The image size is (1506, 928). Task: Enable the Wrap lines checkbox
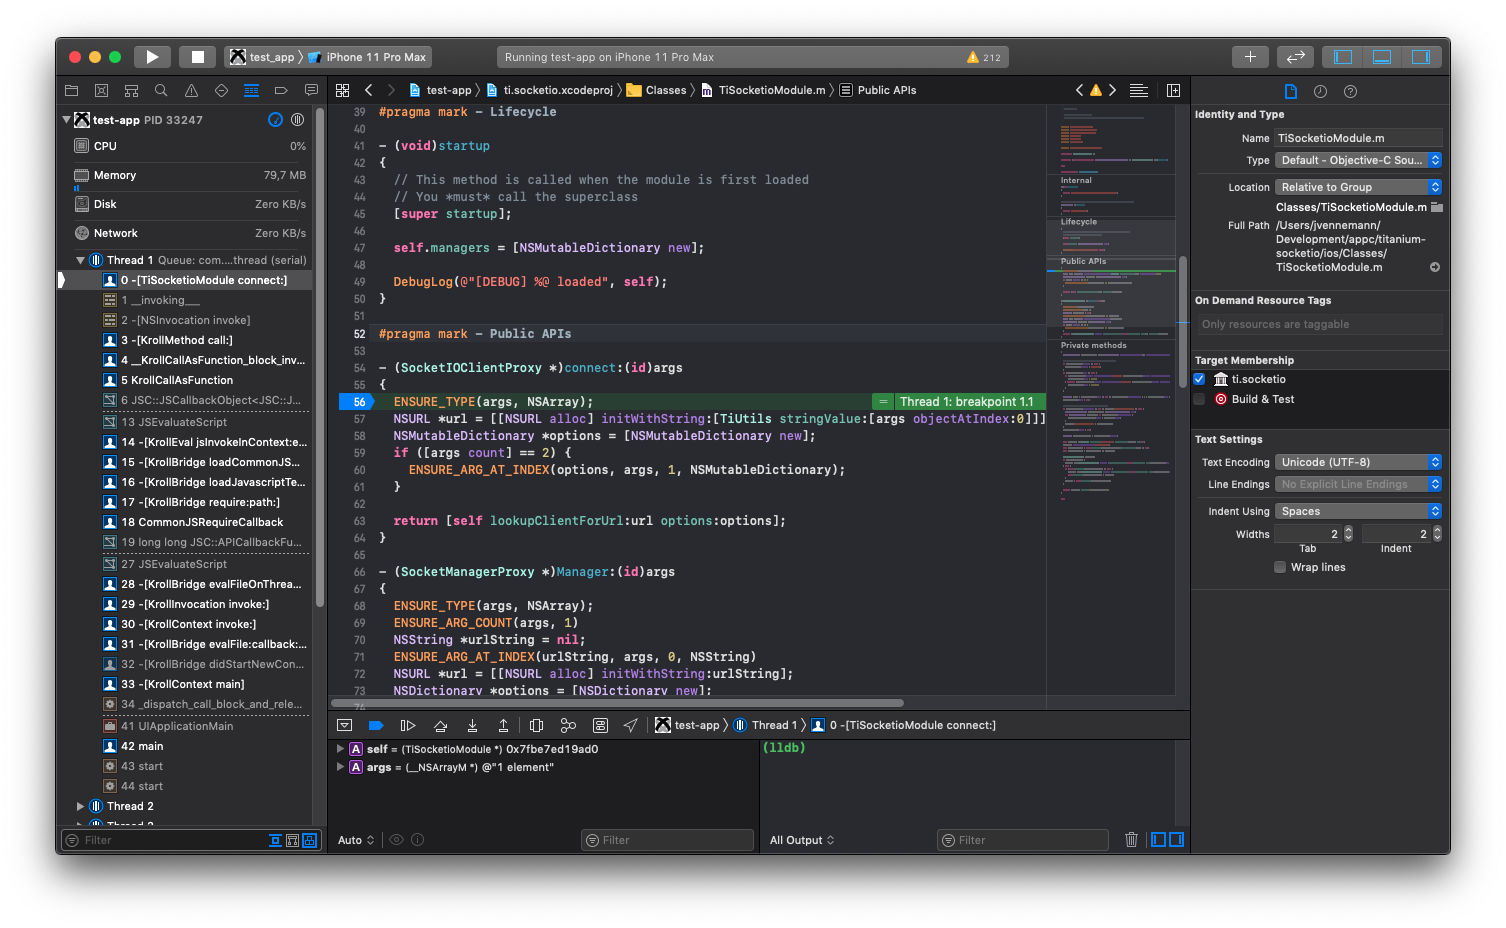coord(1280,567)
